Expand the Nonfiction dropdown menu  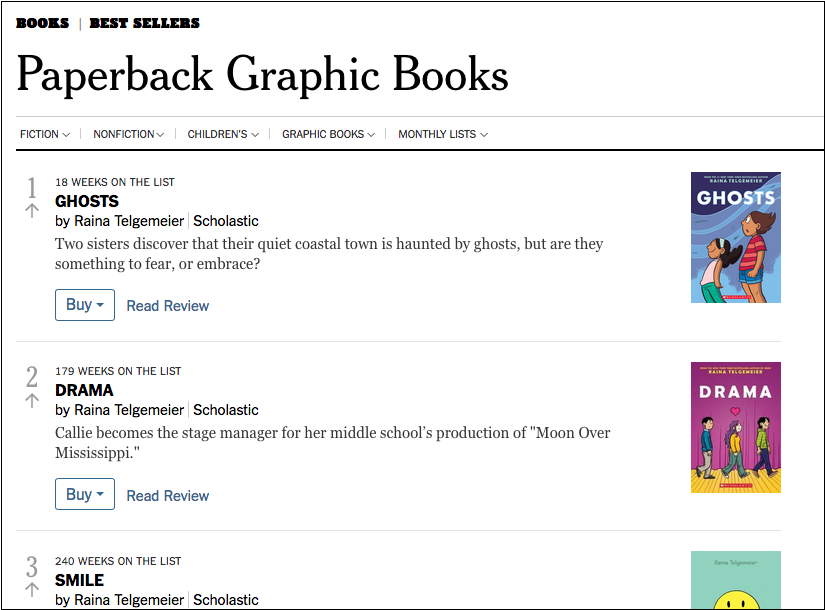tap(129, 134)
